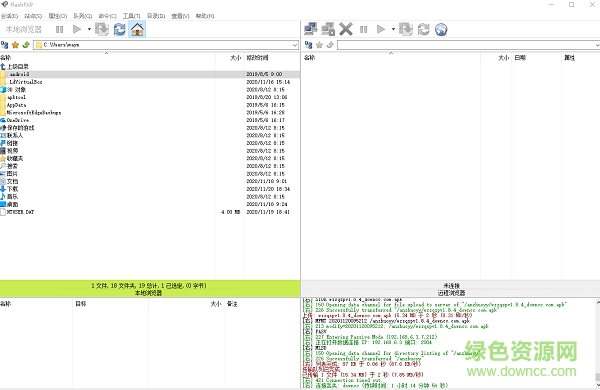Click the remote pane pause icon
The height and width of the screenshot is (390, 600).
coord(364,29)
